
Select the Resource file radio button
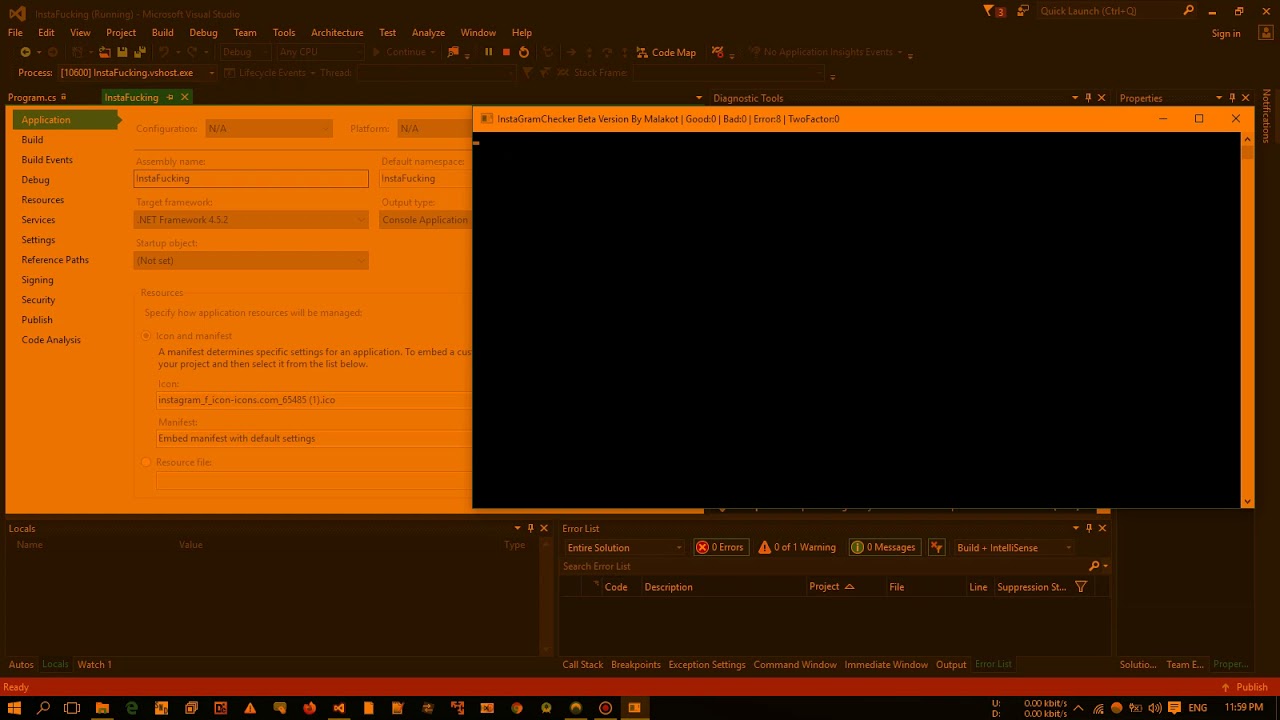pos(147,462)
